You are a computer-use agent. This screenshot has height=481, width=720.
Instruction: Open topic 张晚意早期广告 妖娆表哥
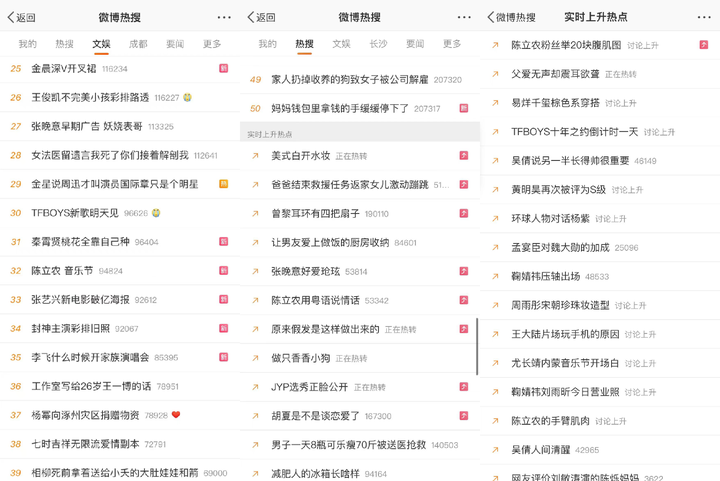pyautogui.click(x=87, y=126)
